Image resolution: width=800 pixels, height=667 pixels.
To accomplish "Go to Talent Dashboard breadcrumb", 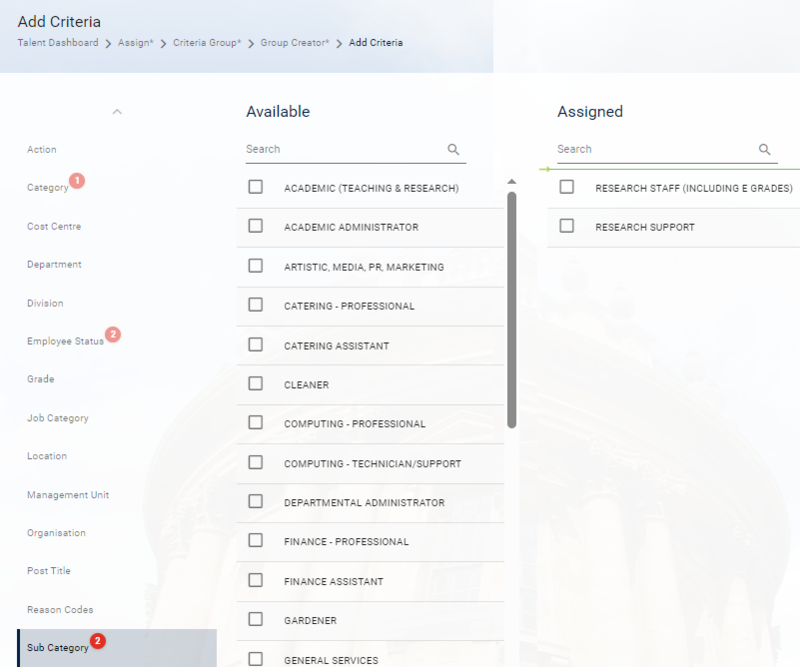I will (58, 43).
